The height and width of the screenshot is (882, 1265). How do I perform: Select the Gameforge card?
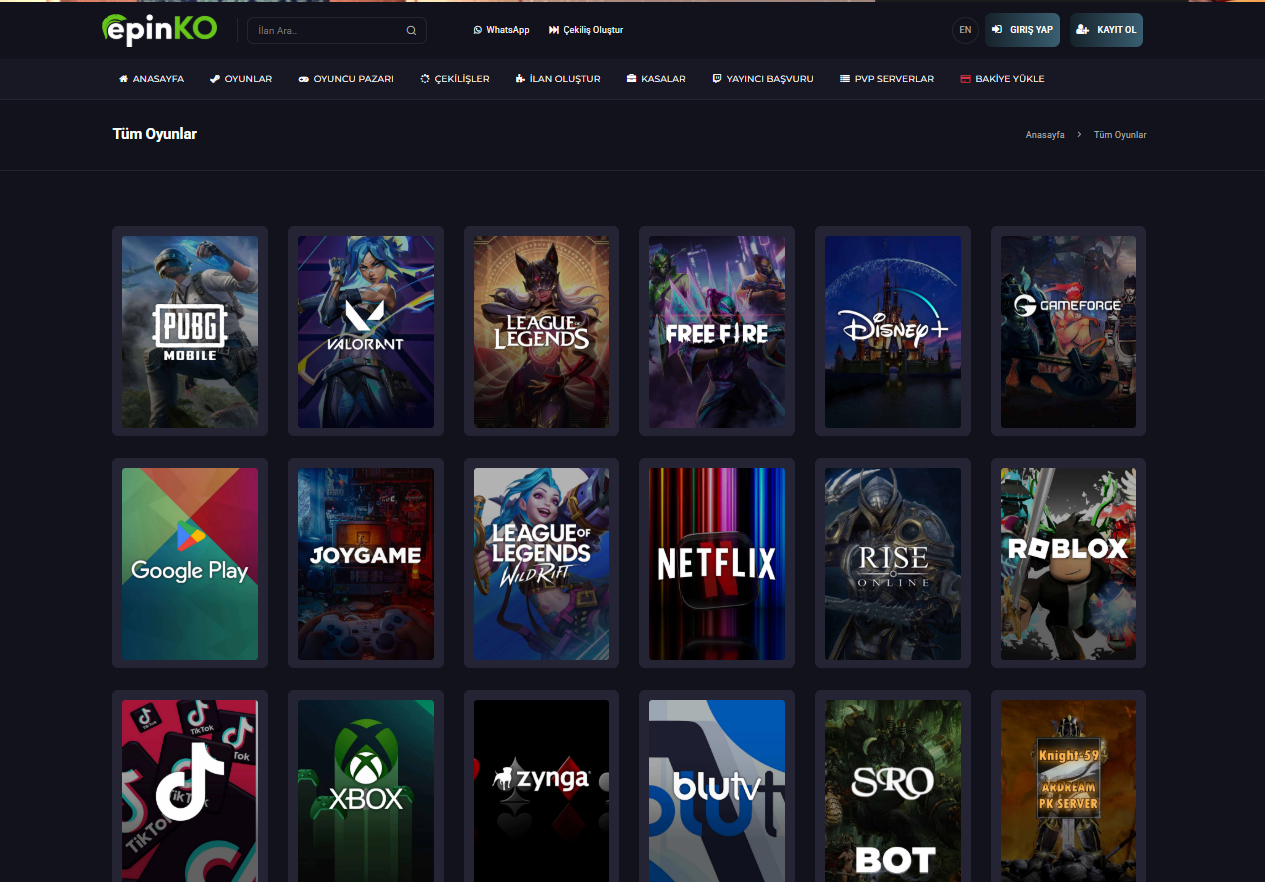[1069, 331]
